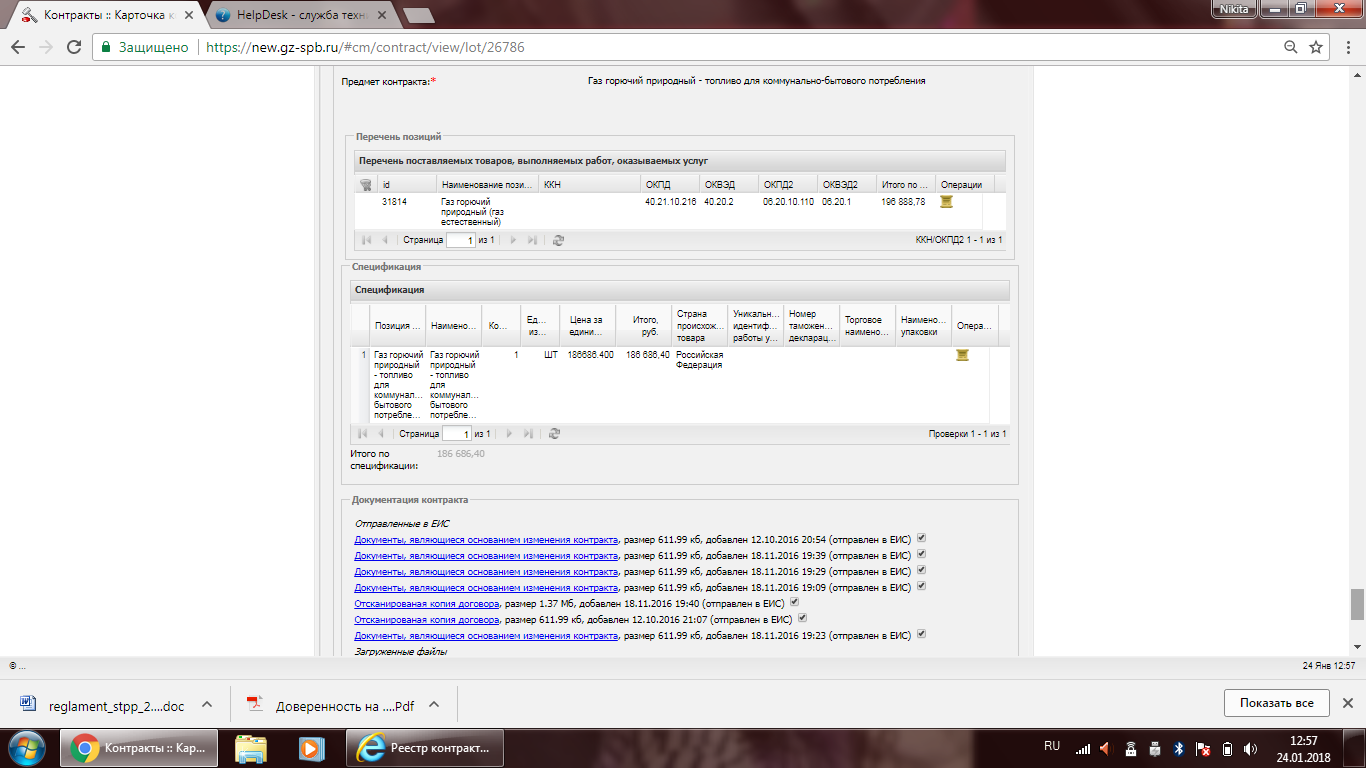1366x768 pixels.
Task: Toggle checkbox for document added 18.11.2016 19:39
Action: click(921, 554)
